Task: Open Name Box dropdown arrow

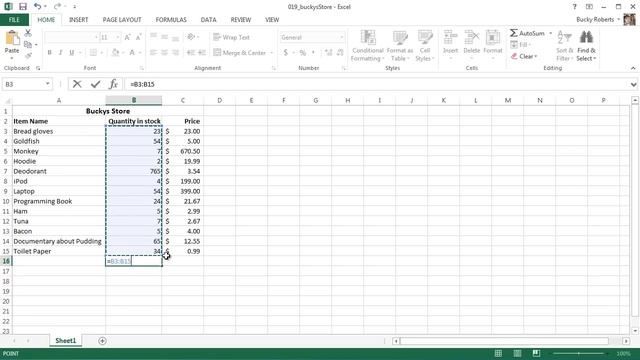Action: pos(48,84)
